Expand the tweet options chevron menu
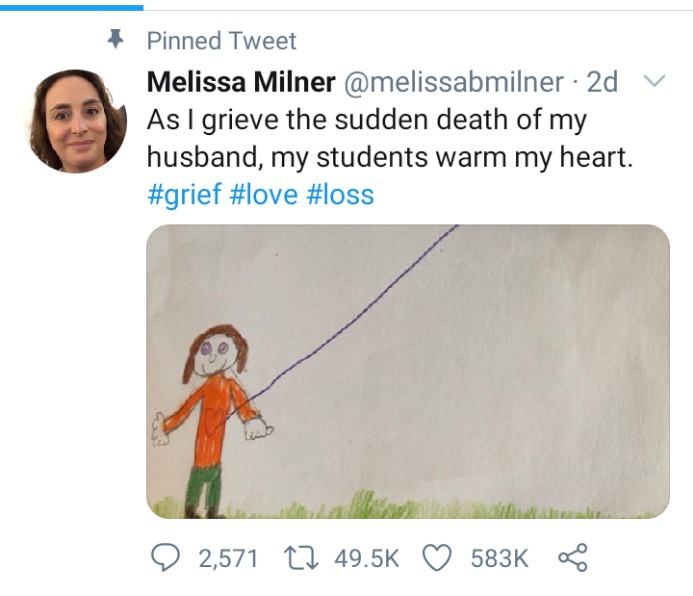The width and height of the screenshot is (693, 596). coord(654,81)
